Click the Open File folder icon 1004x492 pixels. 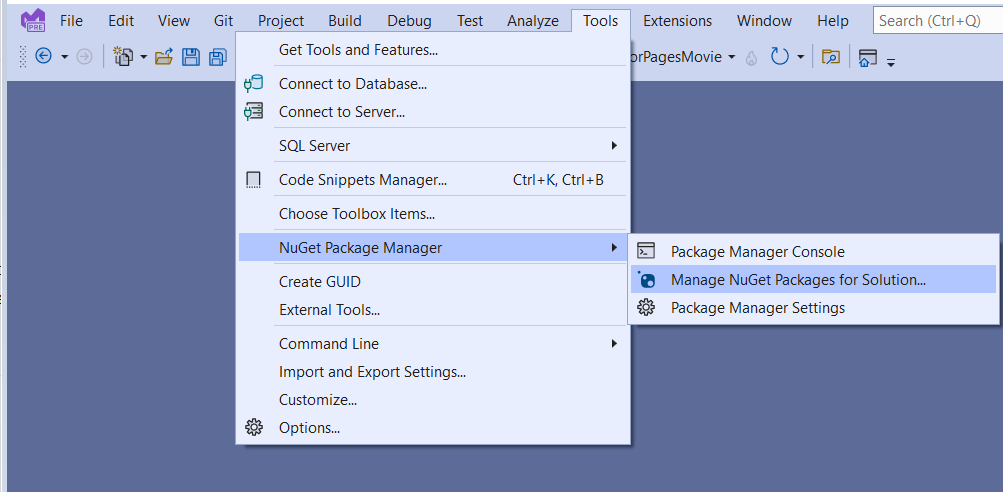(164, 57)
